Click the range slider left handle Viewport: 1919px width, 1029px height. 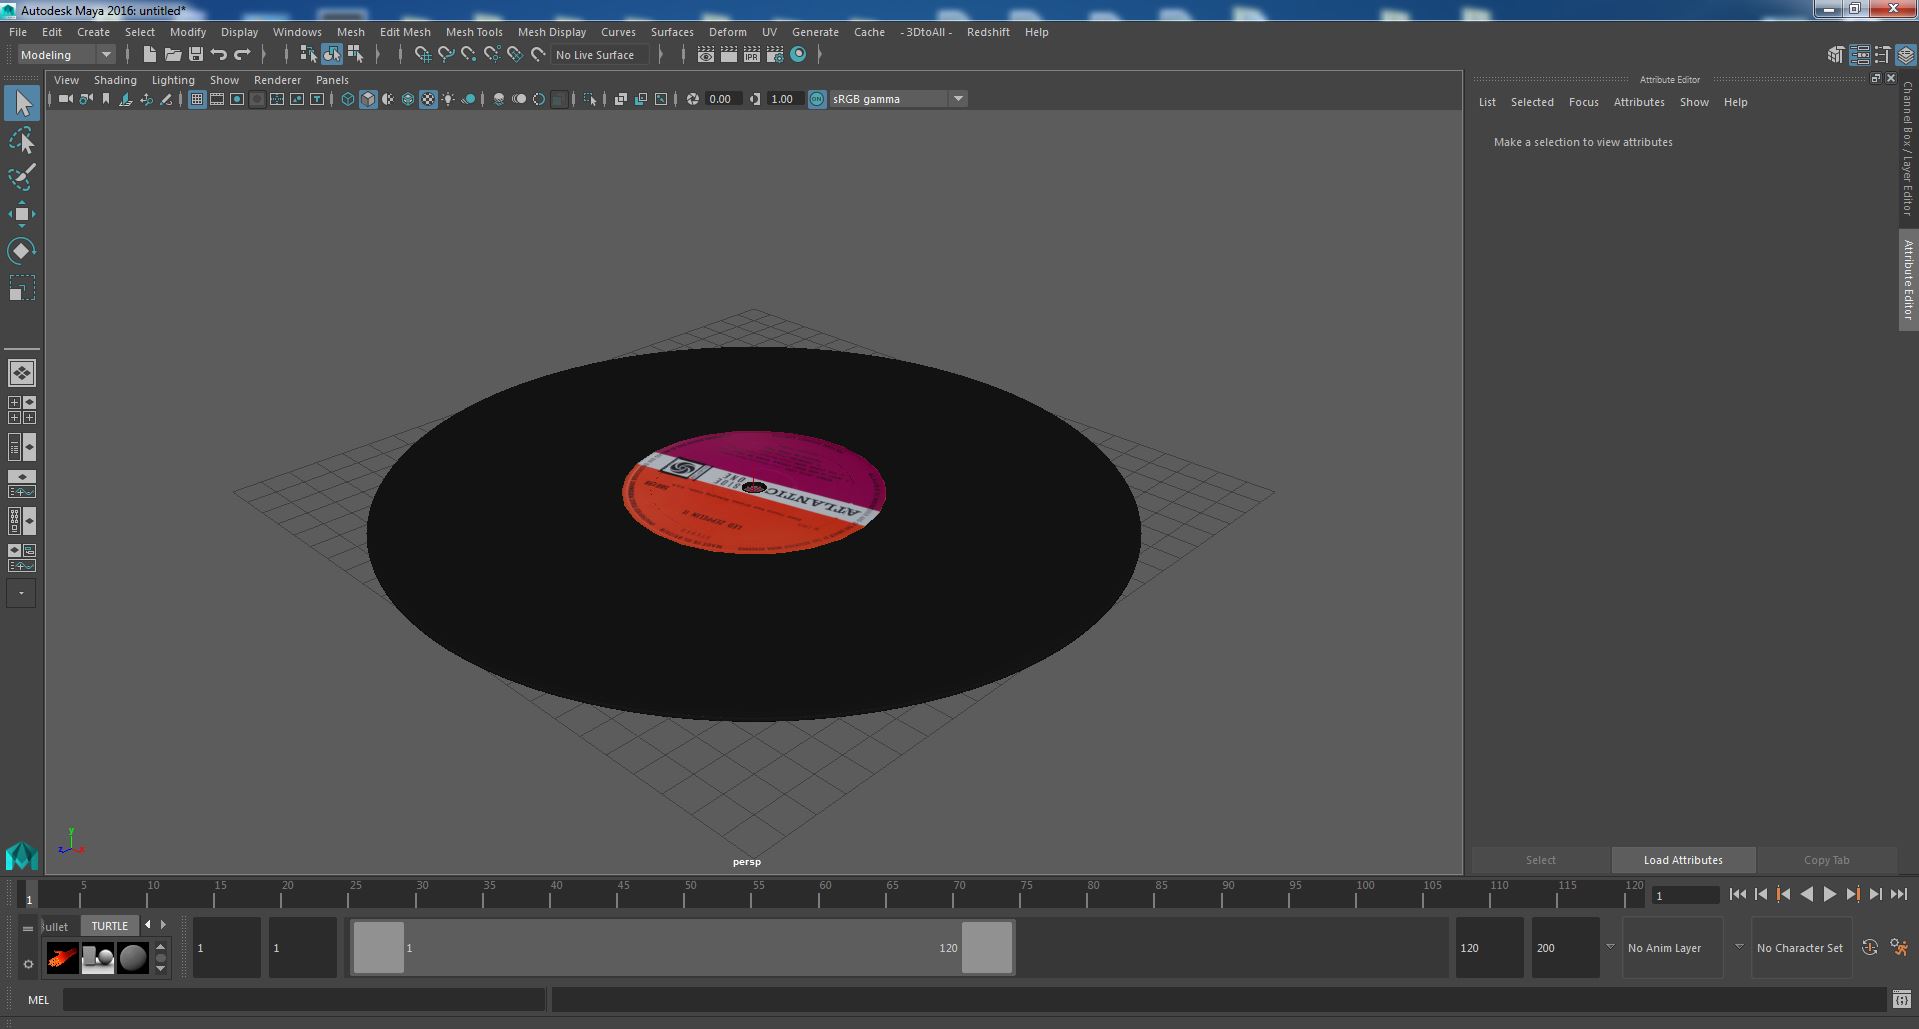click(379, 947)
